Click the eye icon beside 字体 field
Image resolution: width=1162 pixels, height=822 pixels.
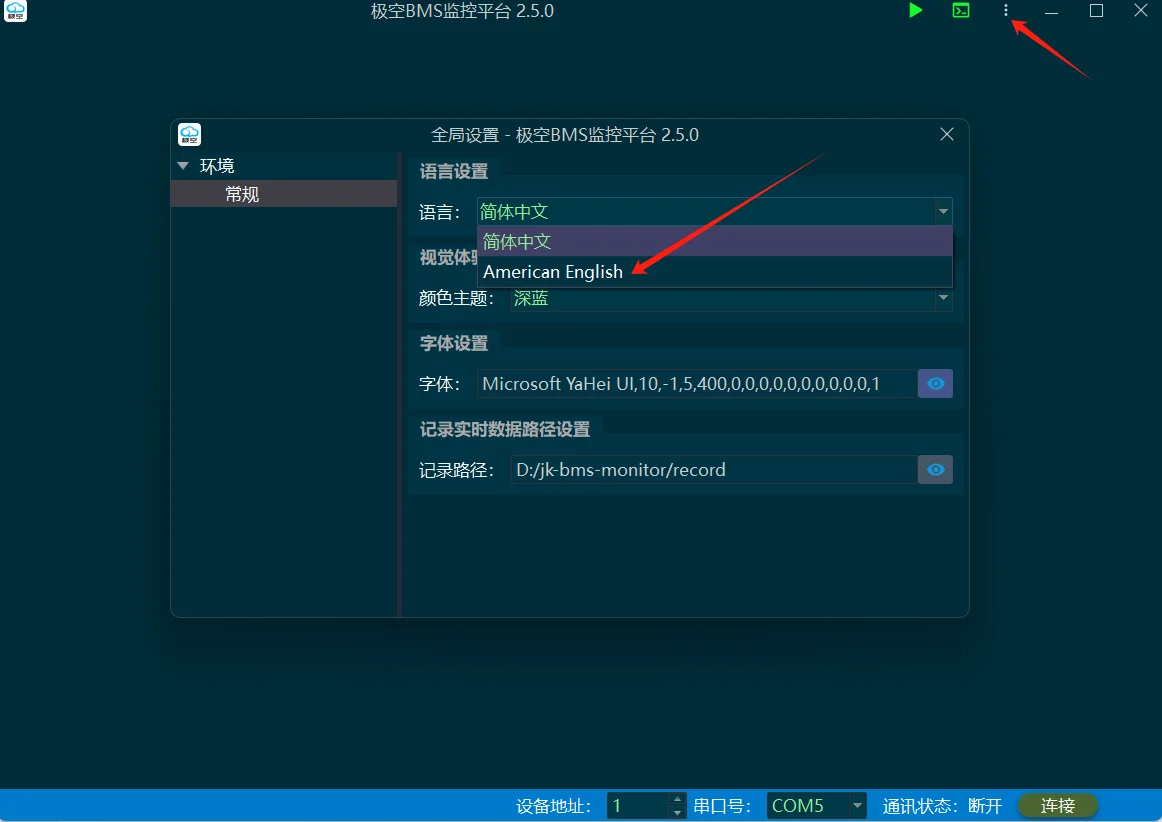[x=935, y=383]
